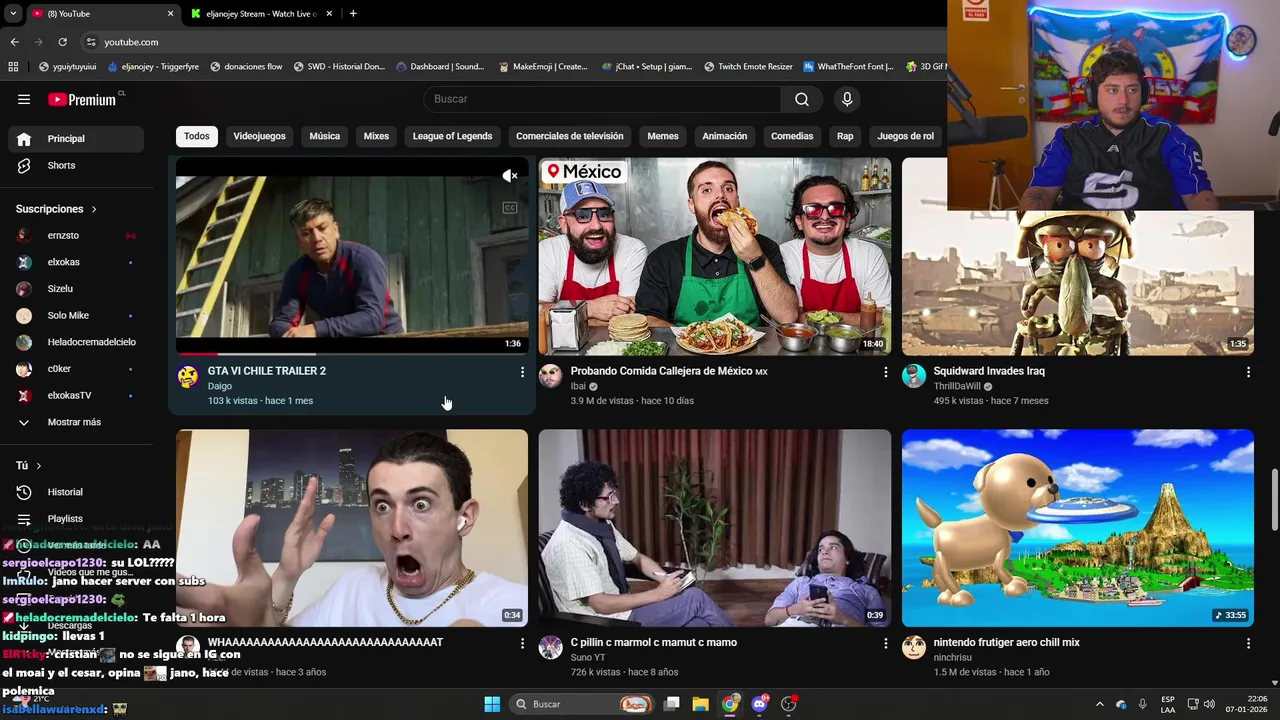Unmute the GTA VI CHILE TRAILER 2 preview

point(510,176)
